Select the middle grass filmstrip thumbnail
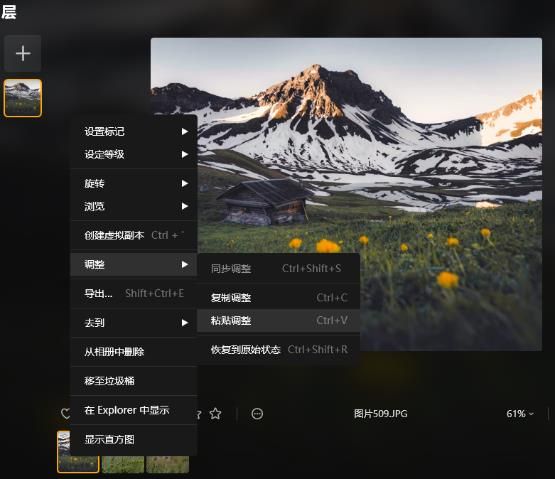Screen dimensions: 555x479 pyautogui.click(x=123, y=464)
